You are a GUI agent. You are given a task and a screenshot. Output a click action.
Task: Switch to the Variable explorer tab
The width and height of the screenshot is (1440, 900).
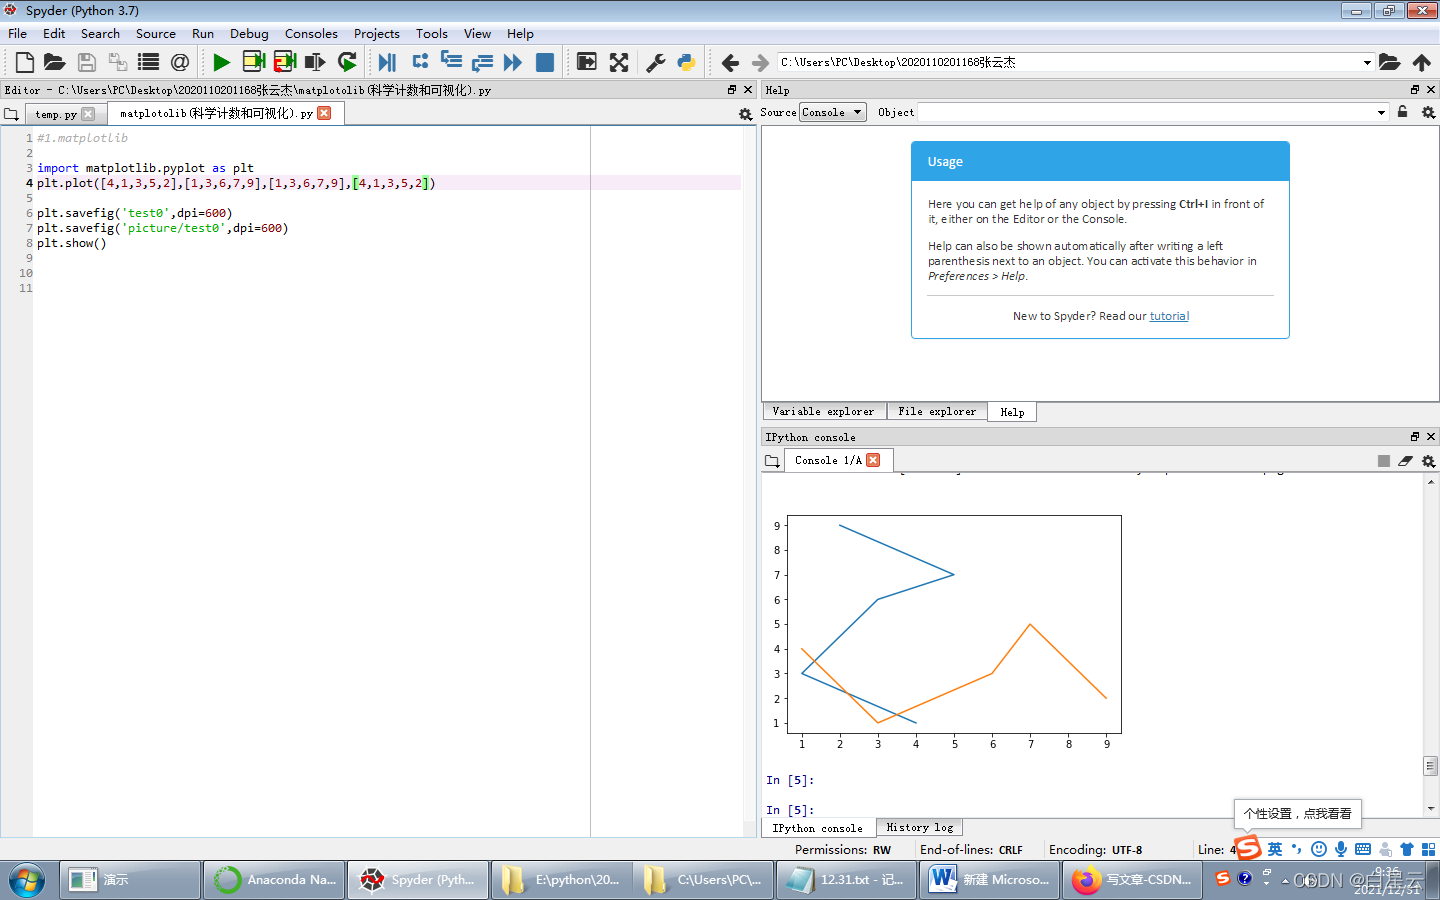[x=823, y=412]
